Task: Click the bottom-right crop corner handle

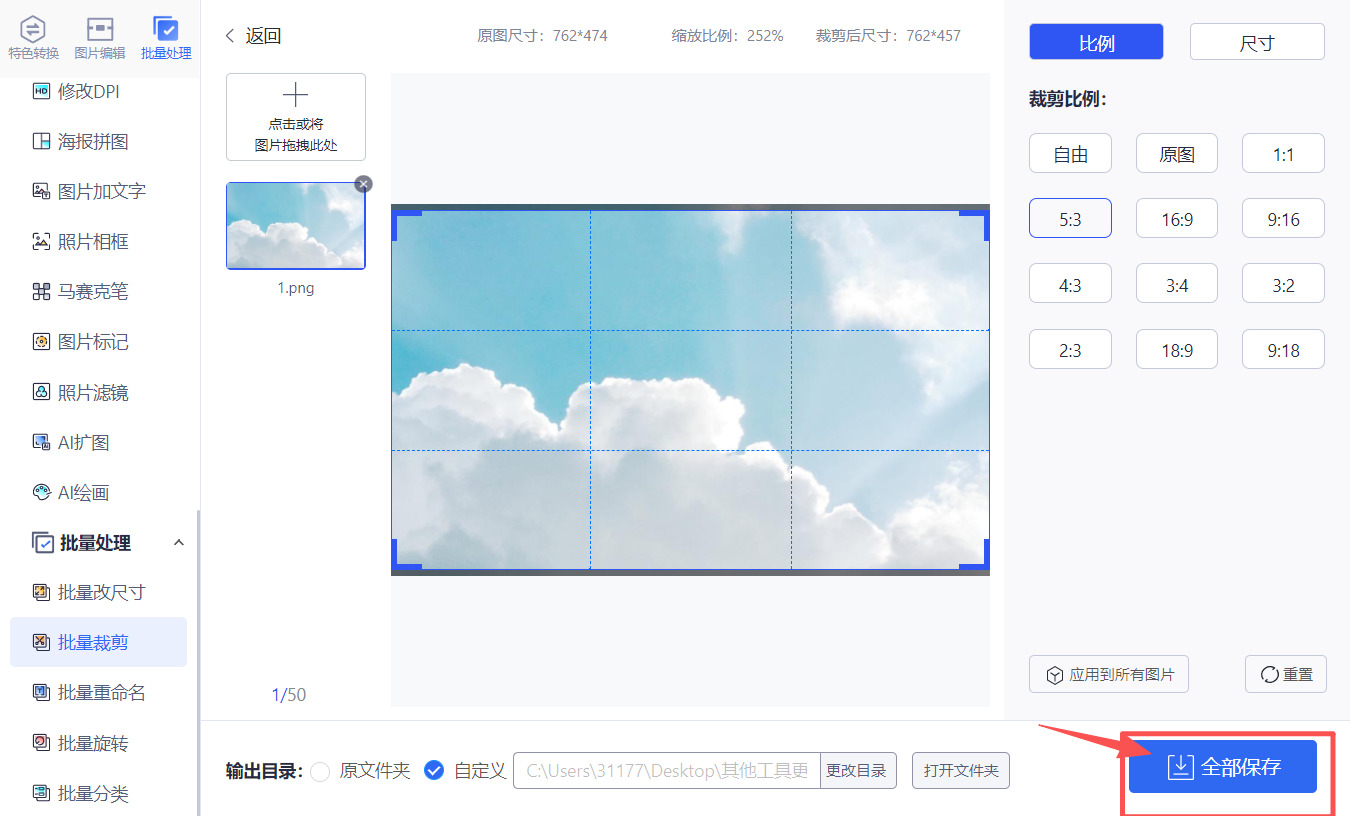Action: click(974, 555)
